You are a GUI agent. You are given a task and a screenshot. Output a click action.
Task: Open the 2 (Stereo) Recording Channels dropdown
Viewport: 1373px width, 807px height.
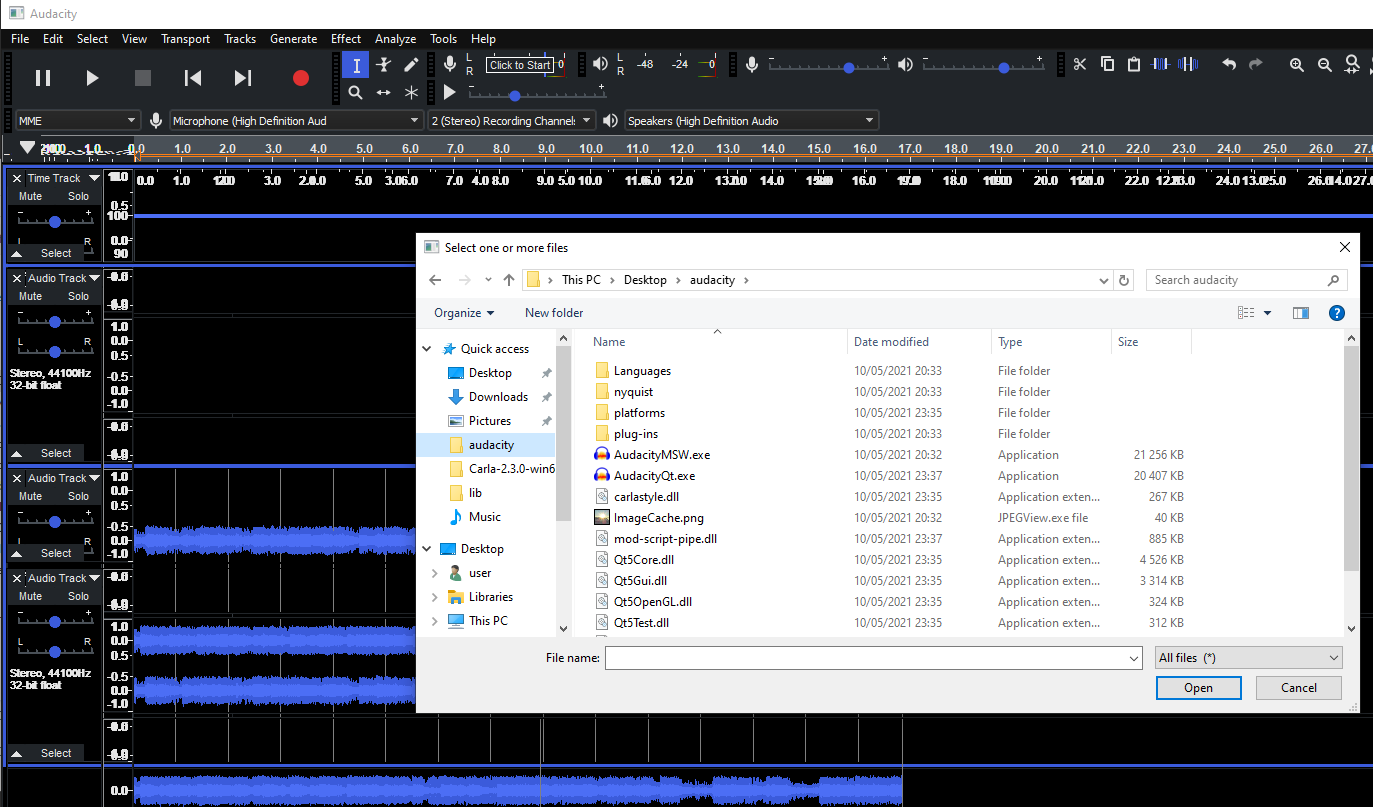(511, 121)
